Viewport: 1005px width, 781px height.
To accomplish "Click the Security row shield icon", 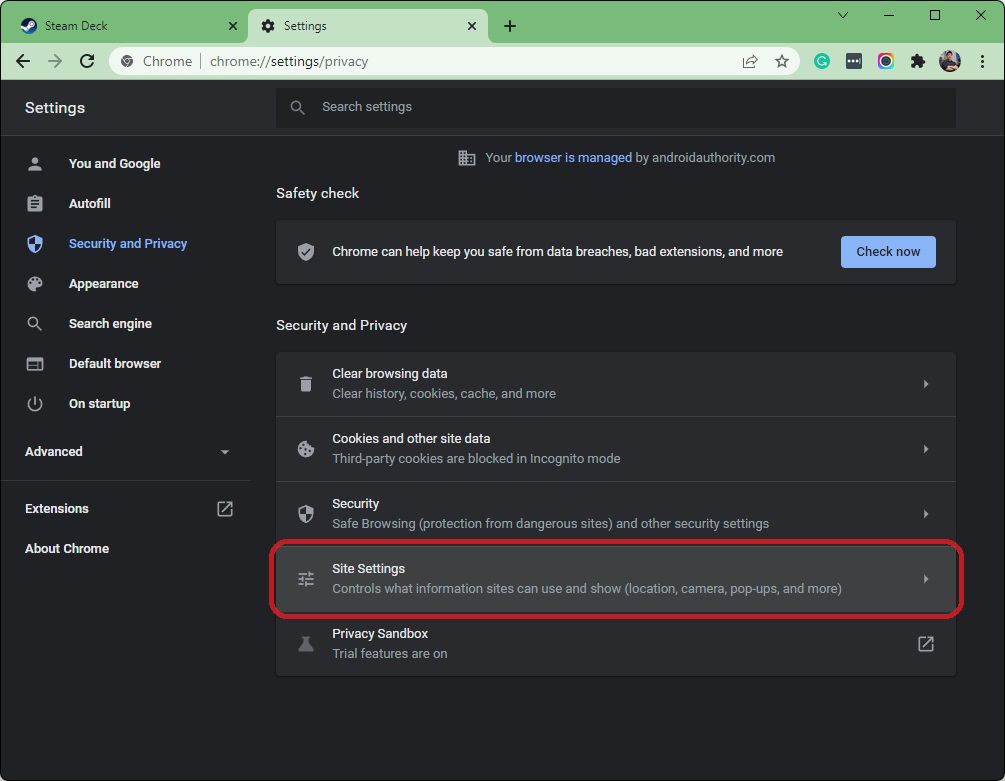I will (306, 514).
